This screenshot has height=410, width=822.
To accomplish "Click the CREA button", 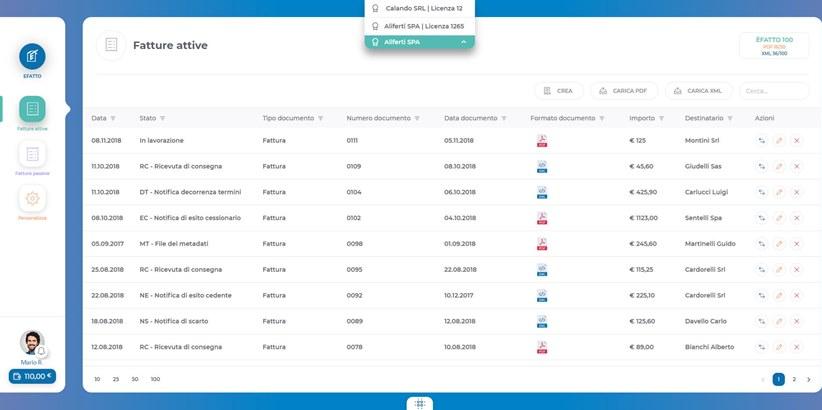I will [x=558, y=91].
